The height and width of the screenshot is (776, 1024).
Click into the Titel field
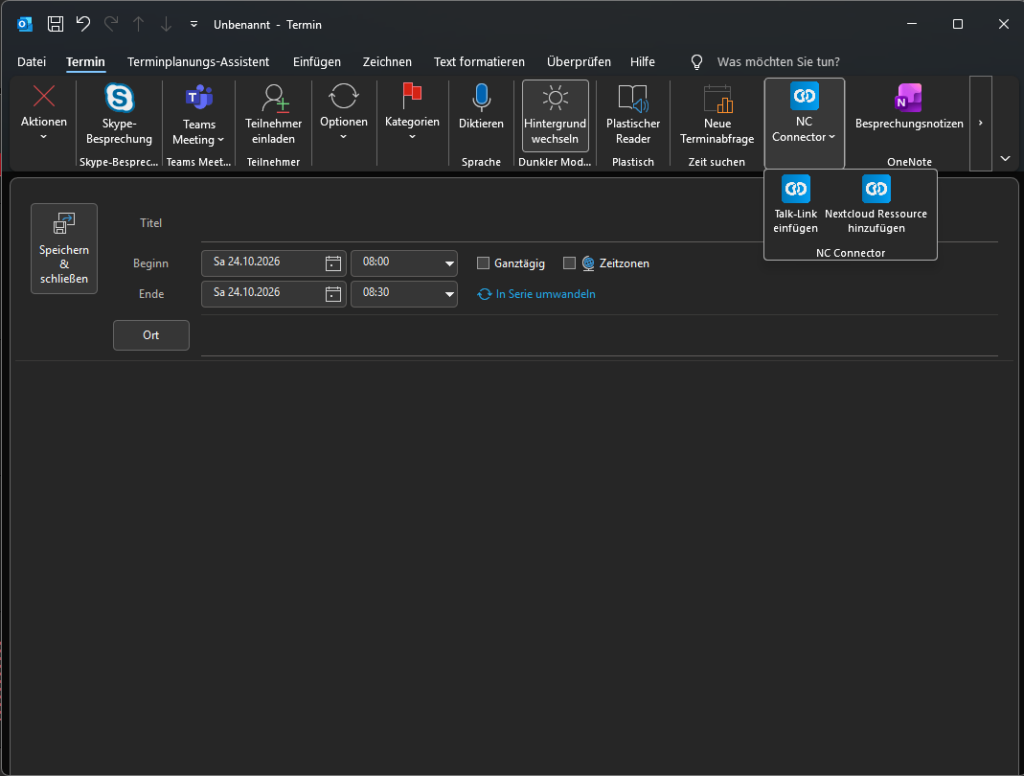click(x=599, y=223)
